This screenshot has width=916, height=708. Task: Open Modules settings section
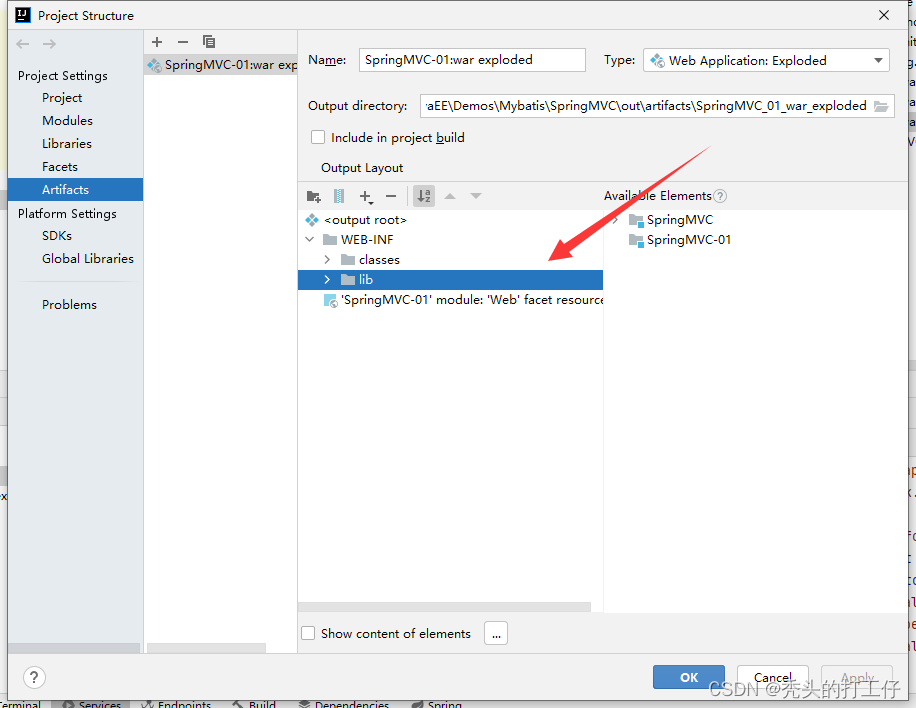click(x=67, y=120)
